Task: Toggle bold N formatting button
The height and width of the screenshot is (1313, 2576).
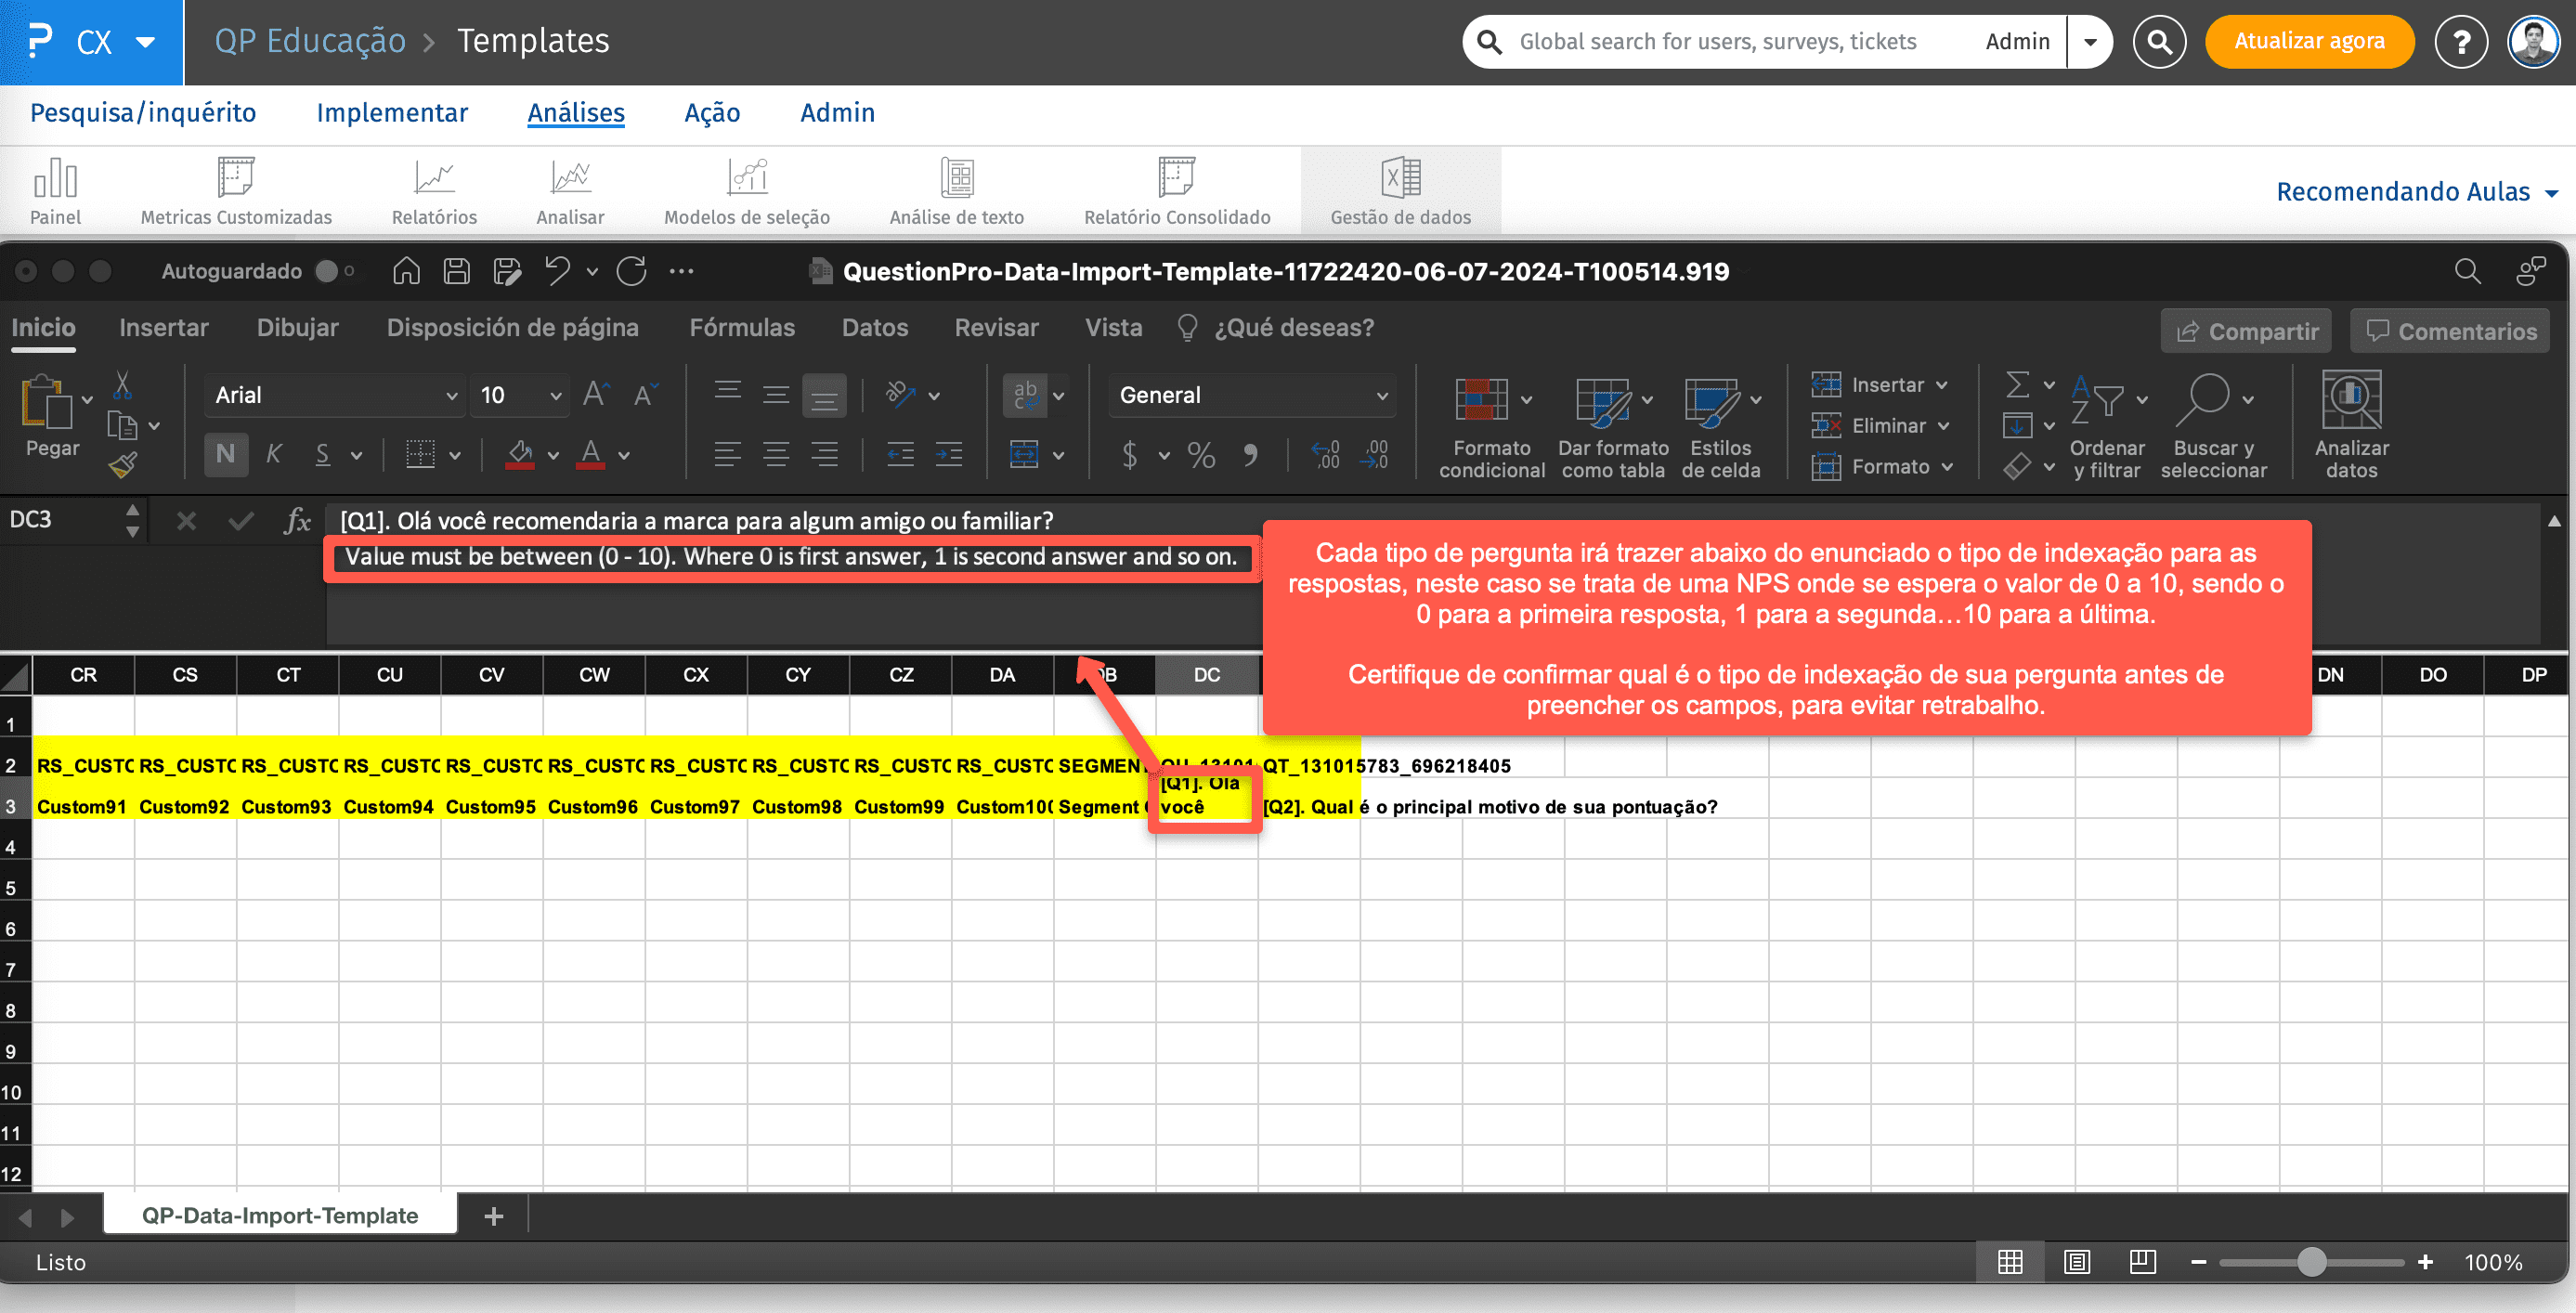Action: pyautogui.click(x=226, y=454)
